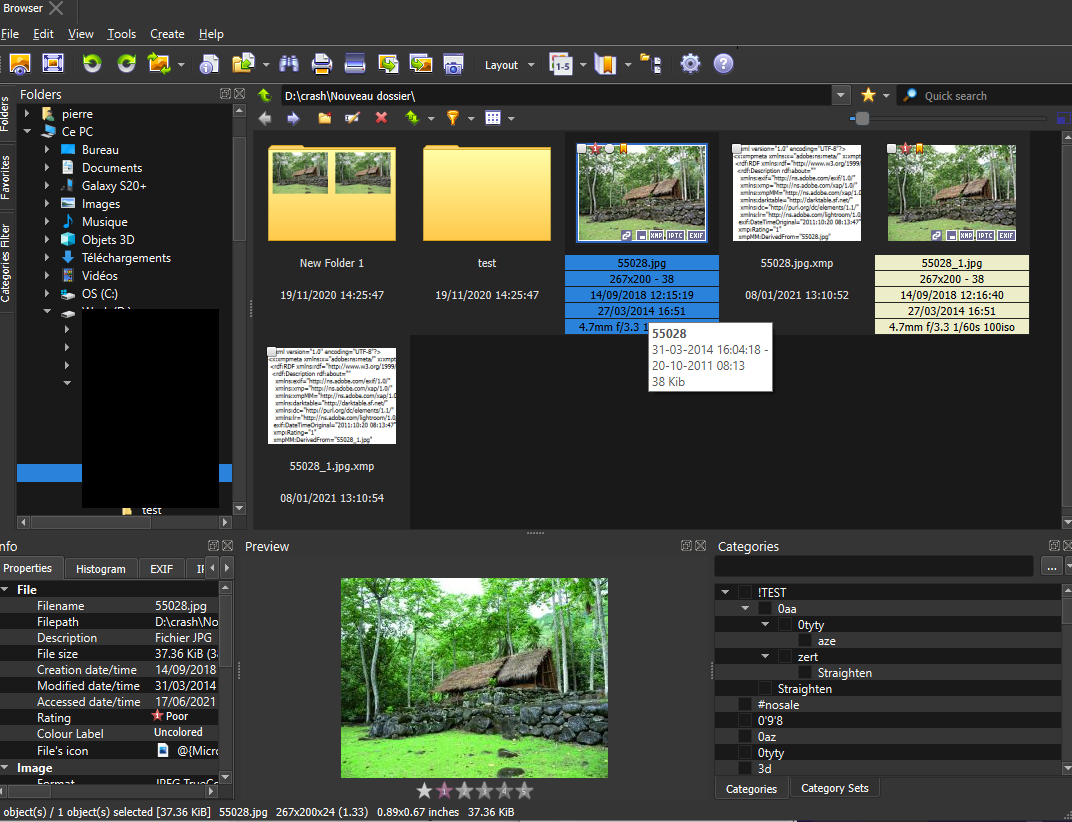
Task: Click the thumbnail size slider handle
Action: point(862,118)
